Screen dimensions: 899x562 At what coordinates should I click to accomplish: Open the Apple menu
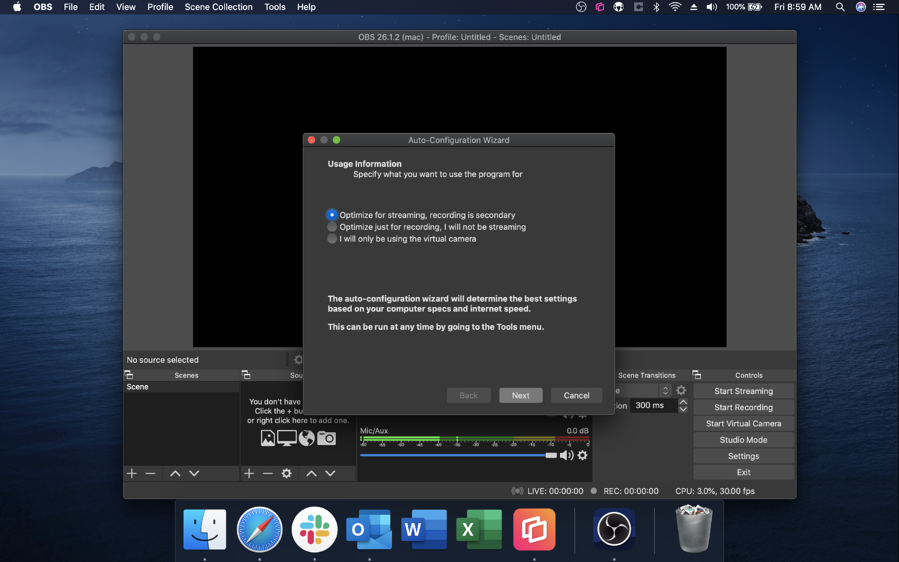(x=17, y=7)
